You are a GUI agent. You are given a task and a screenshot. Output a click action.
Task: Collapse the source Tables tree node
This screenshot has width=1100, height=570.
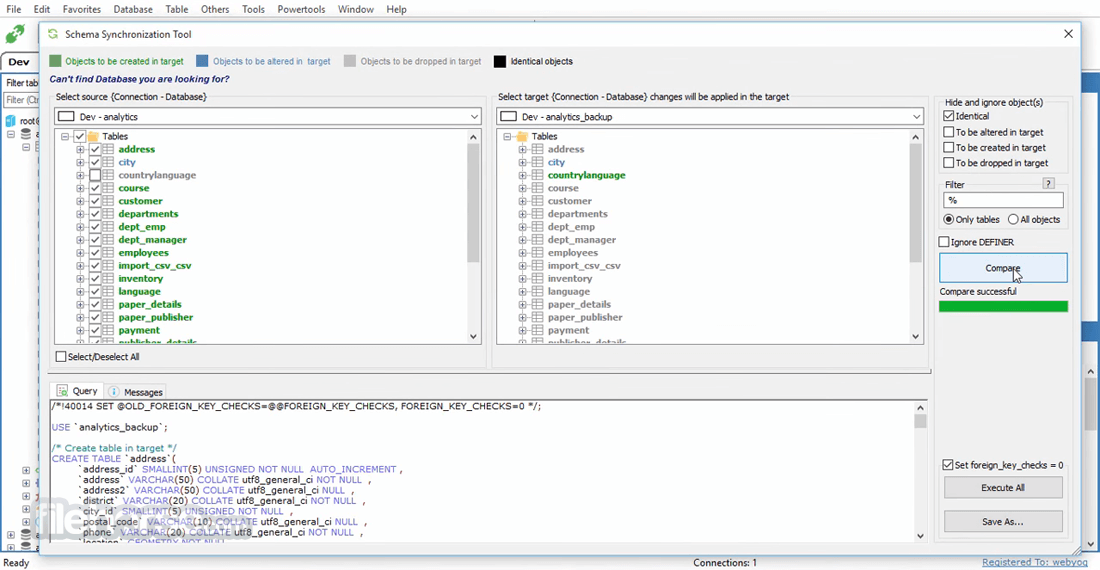pos(65,137)
